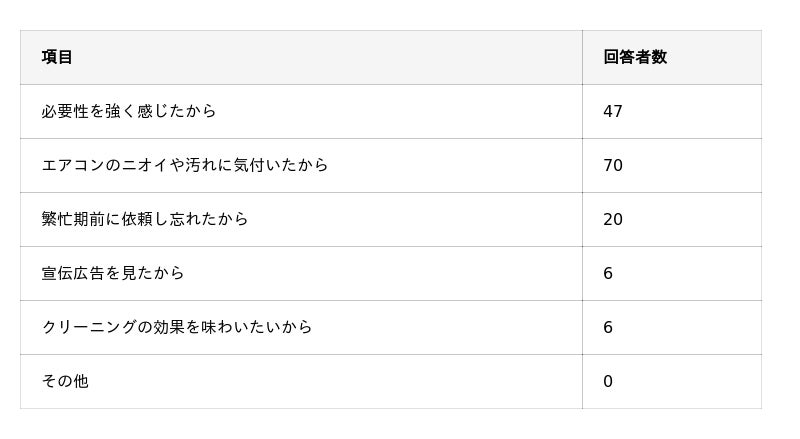Select the 宣伝広告を見たから row label
The image size is (800, 439).
(113, 273)
